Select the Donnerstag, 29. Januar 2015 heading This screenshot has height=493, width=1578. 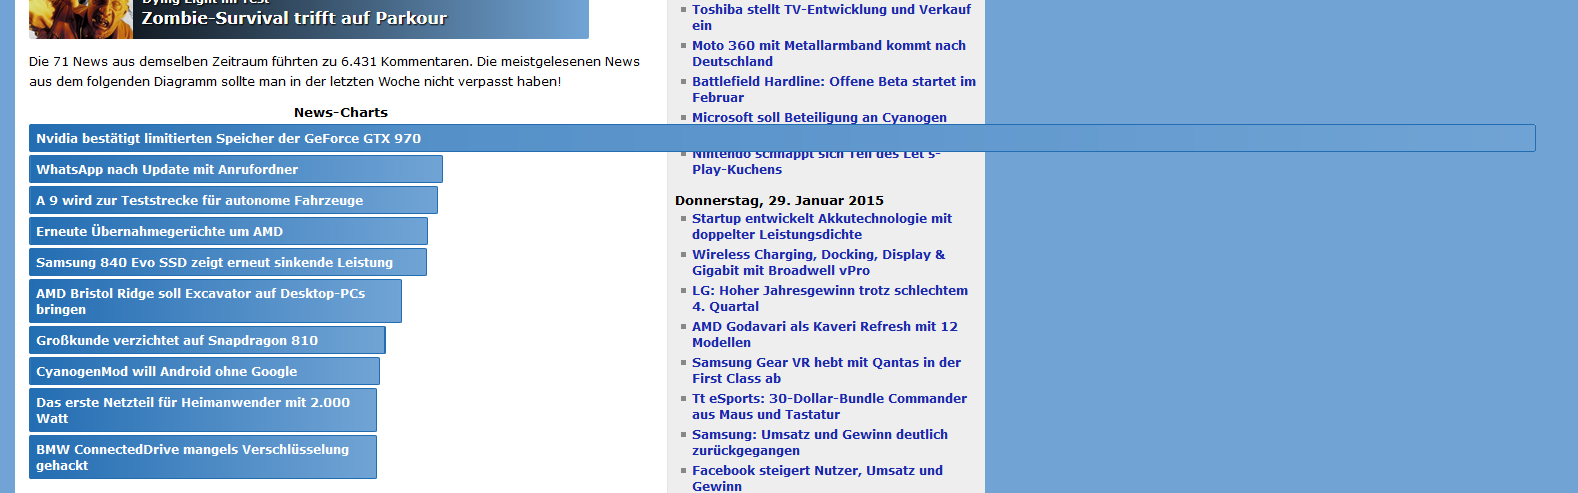pos(779,200)
